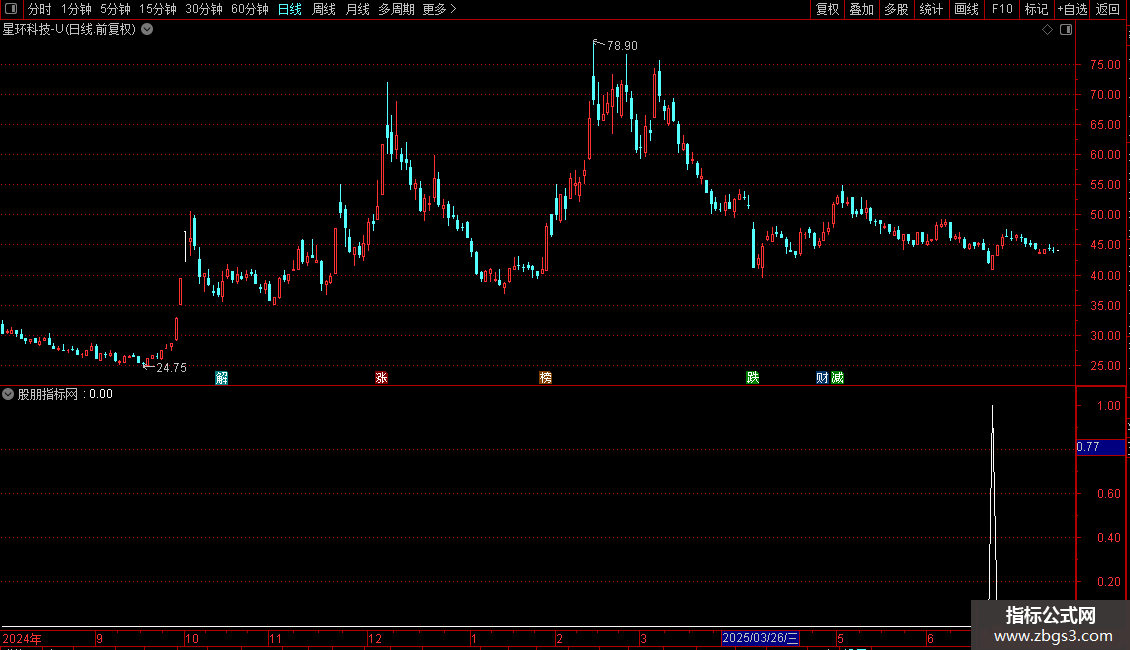Click the 78.90 high price label
The image size is (1130, 650).
click(622, 46)
